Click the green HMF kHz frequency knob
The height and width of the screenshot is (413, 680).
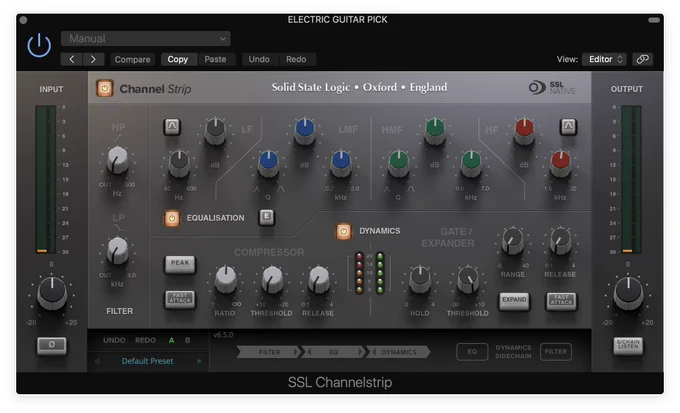click(x=471, y=163)
